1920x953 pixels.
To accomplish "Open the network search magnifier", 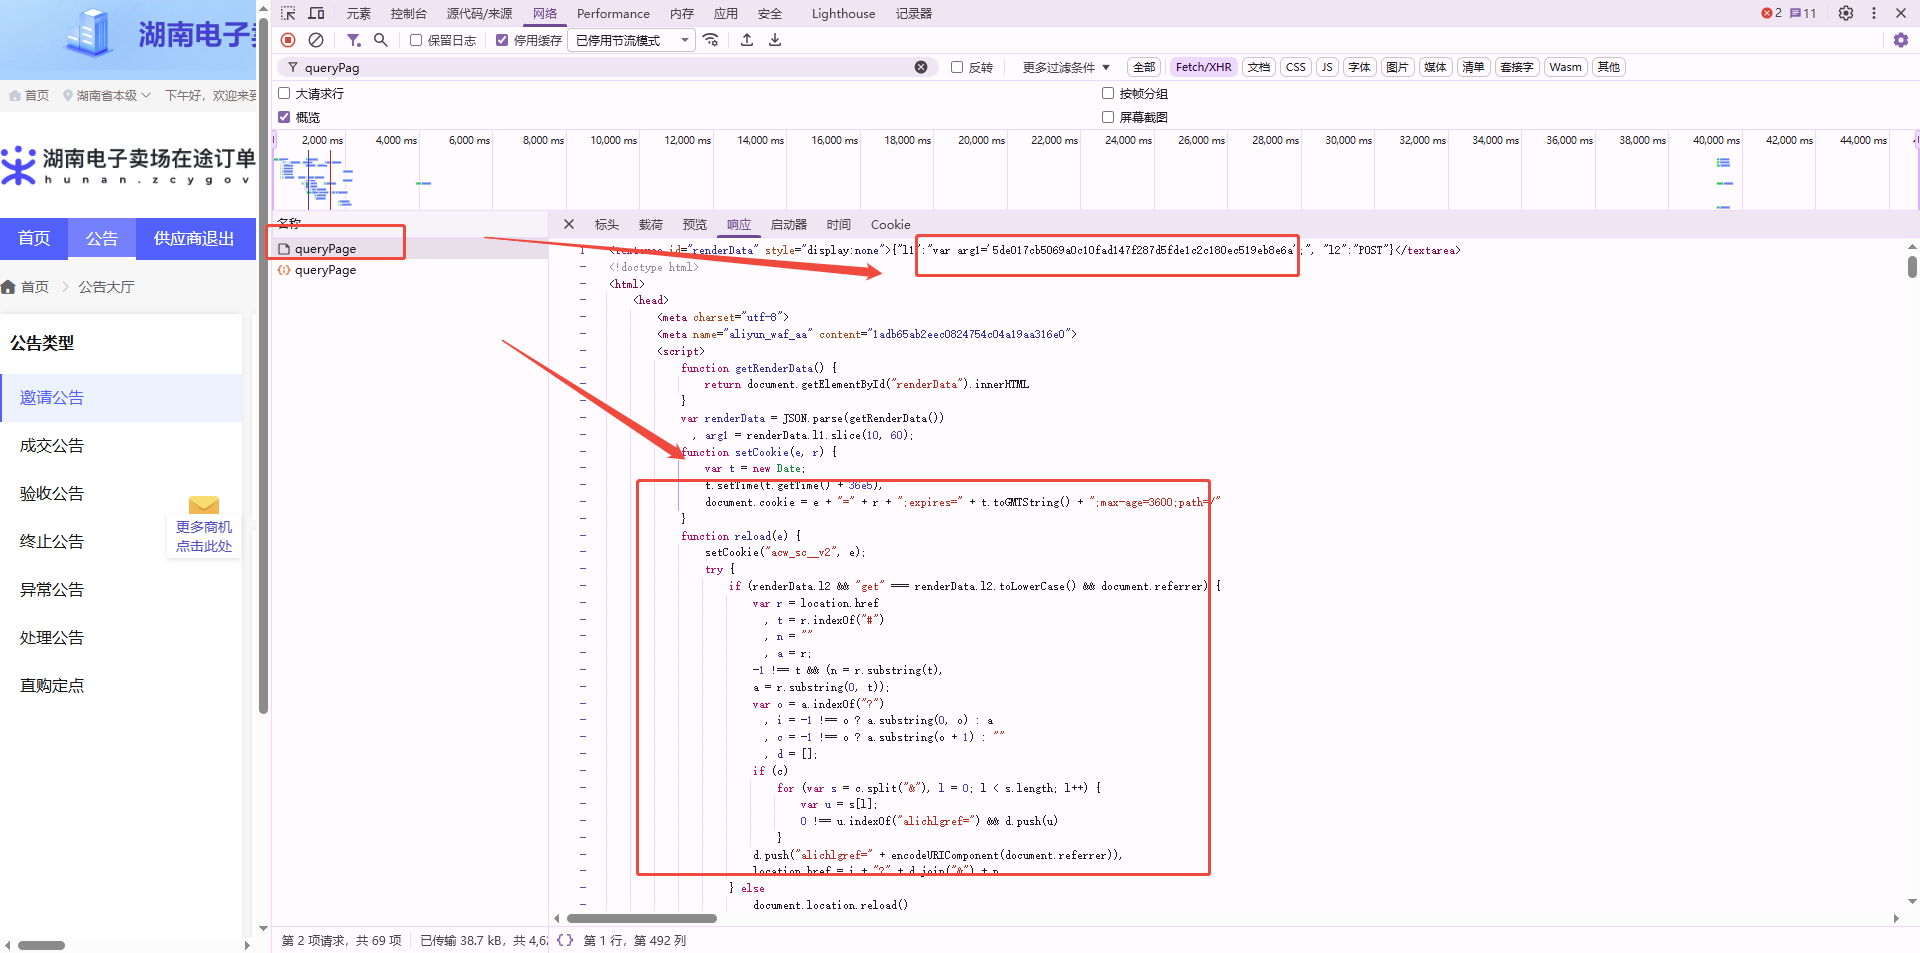I will [381, 40].
